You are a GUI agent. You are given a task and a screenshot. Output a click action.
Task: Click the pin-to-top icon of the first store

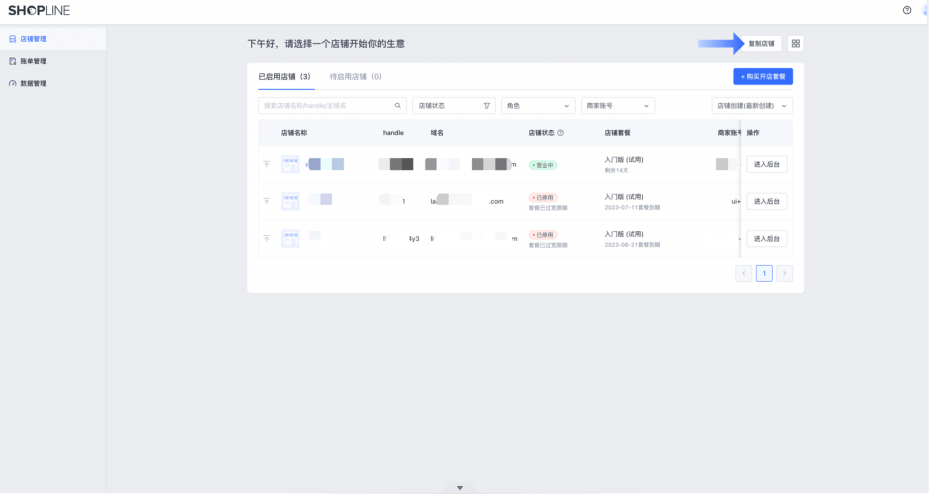(267, 164)
